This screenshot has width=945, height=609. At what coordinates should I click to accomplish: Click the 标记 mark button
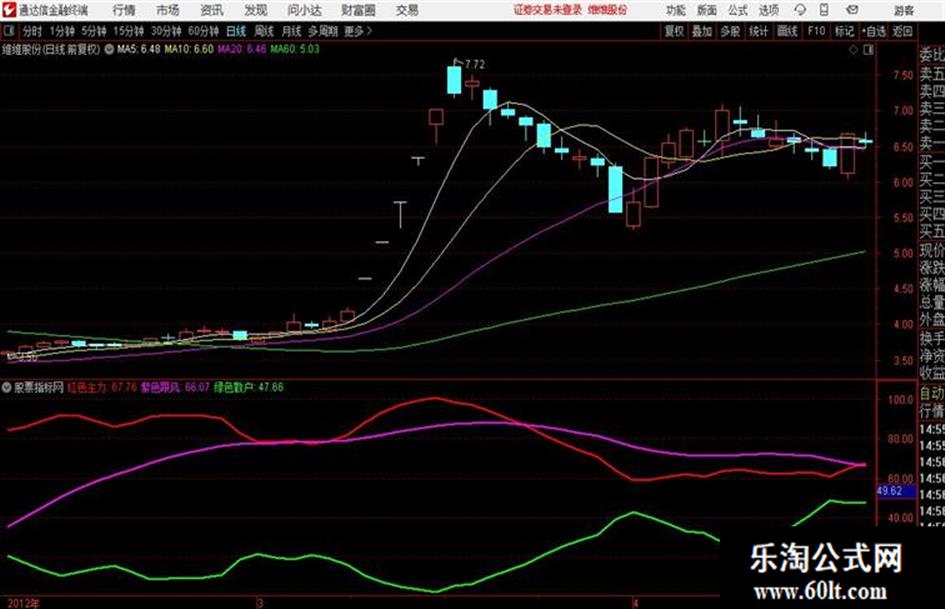click(844, 31)
